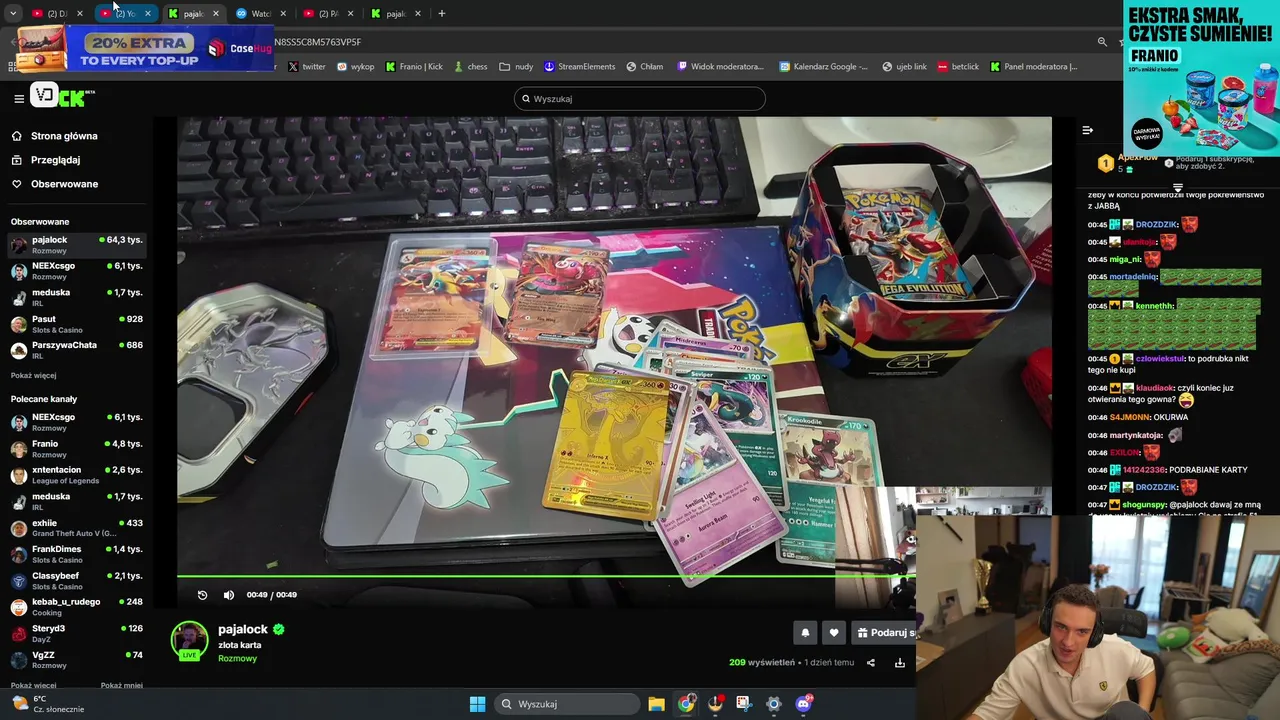Open the Kick hamburger sidebar menu

pyautogui.click(x=19, y=98)
